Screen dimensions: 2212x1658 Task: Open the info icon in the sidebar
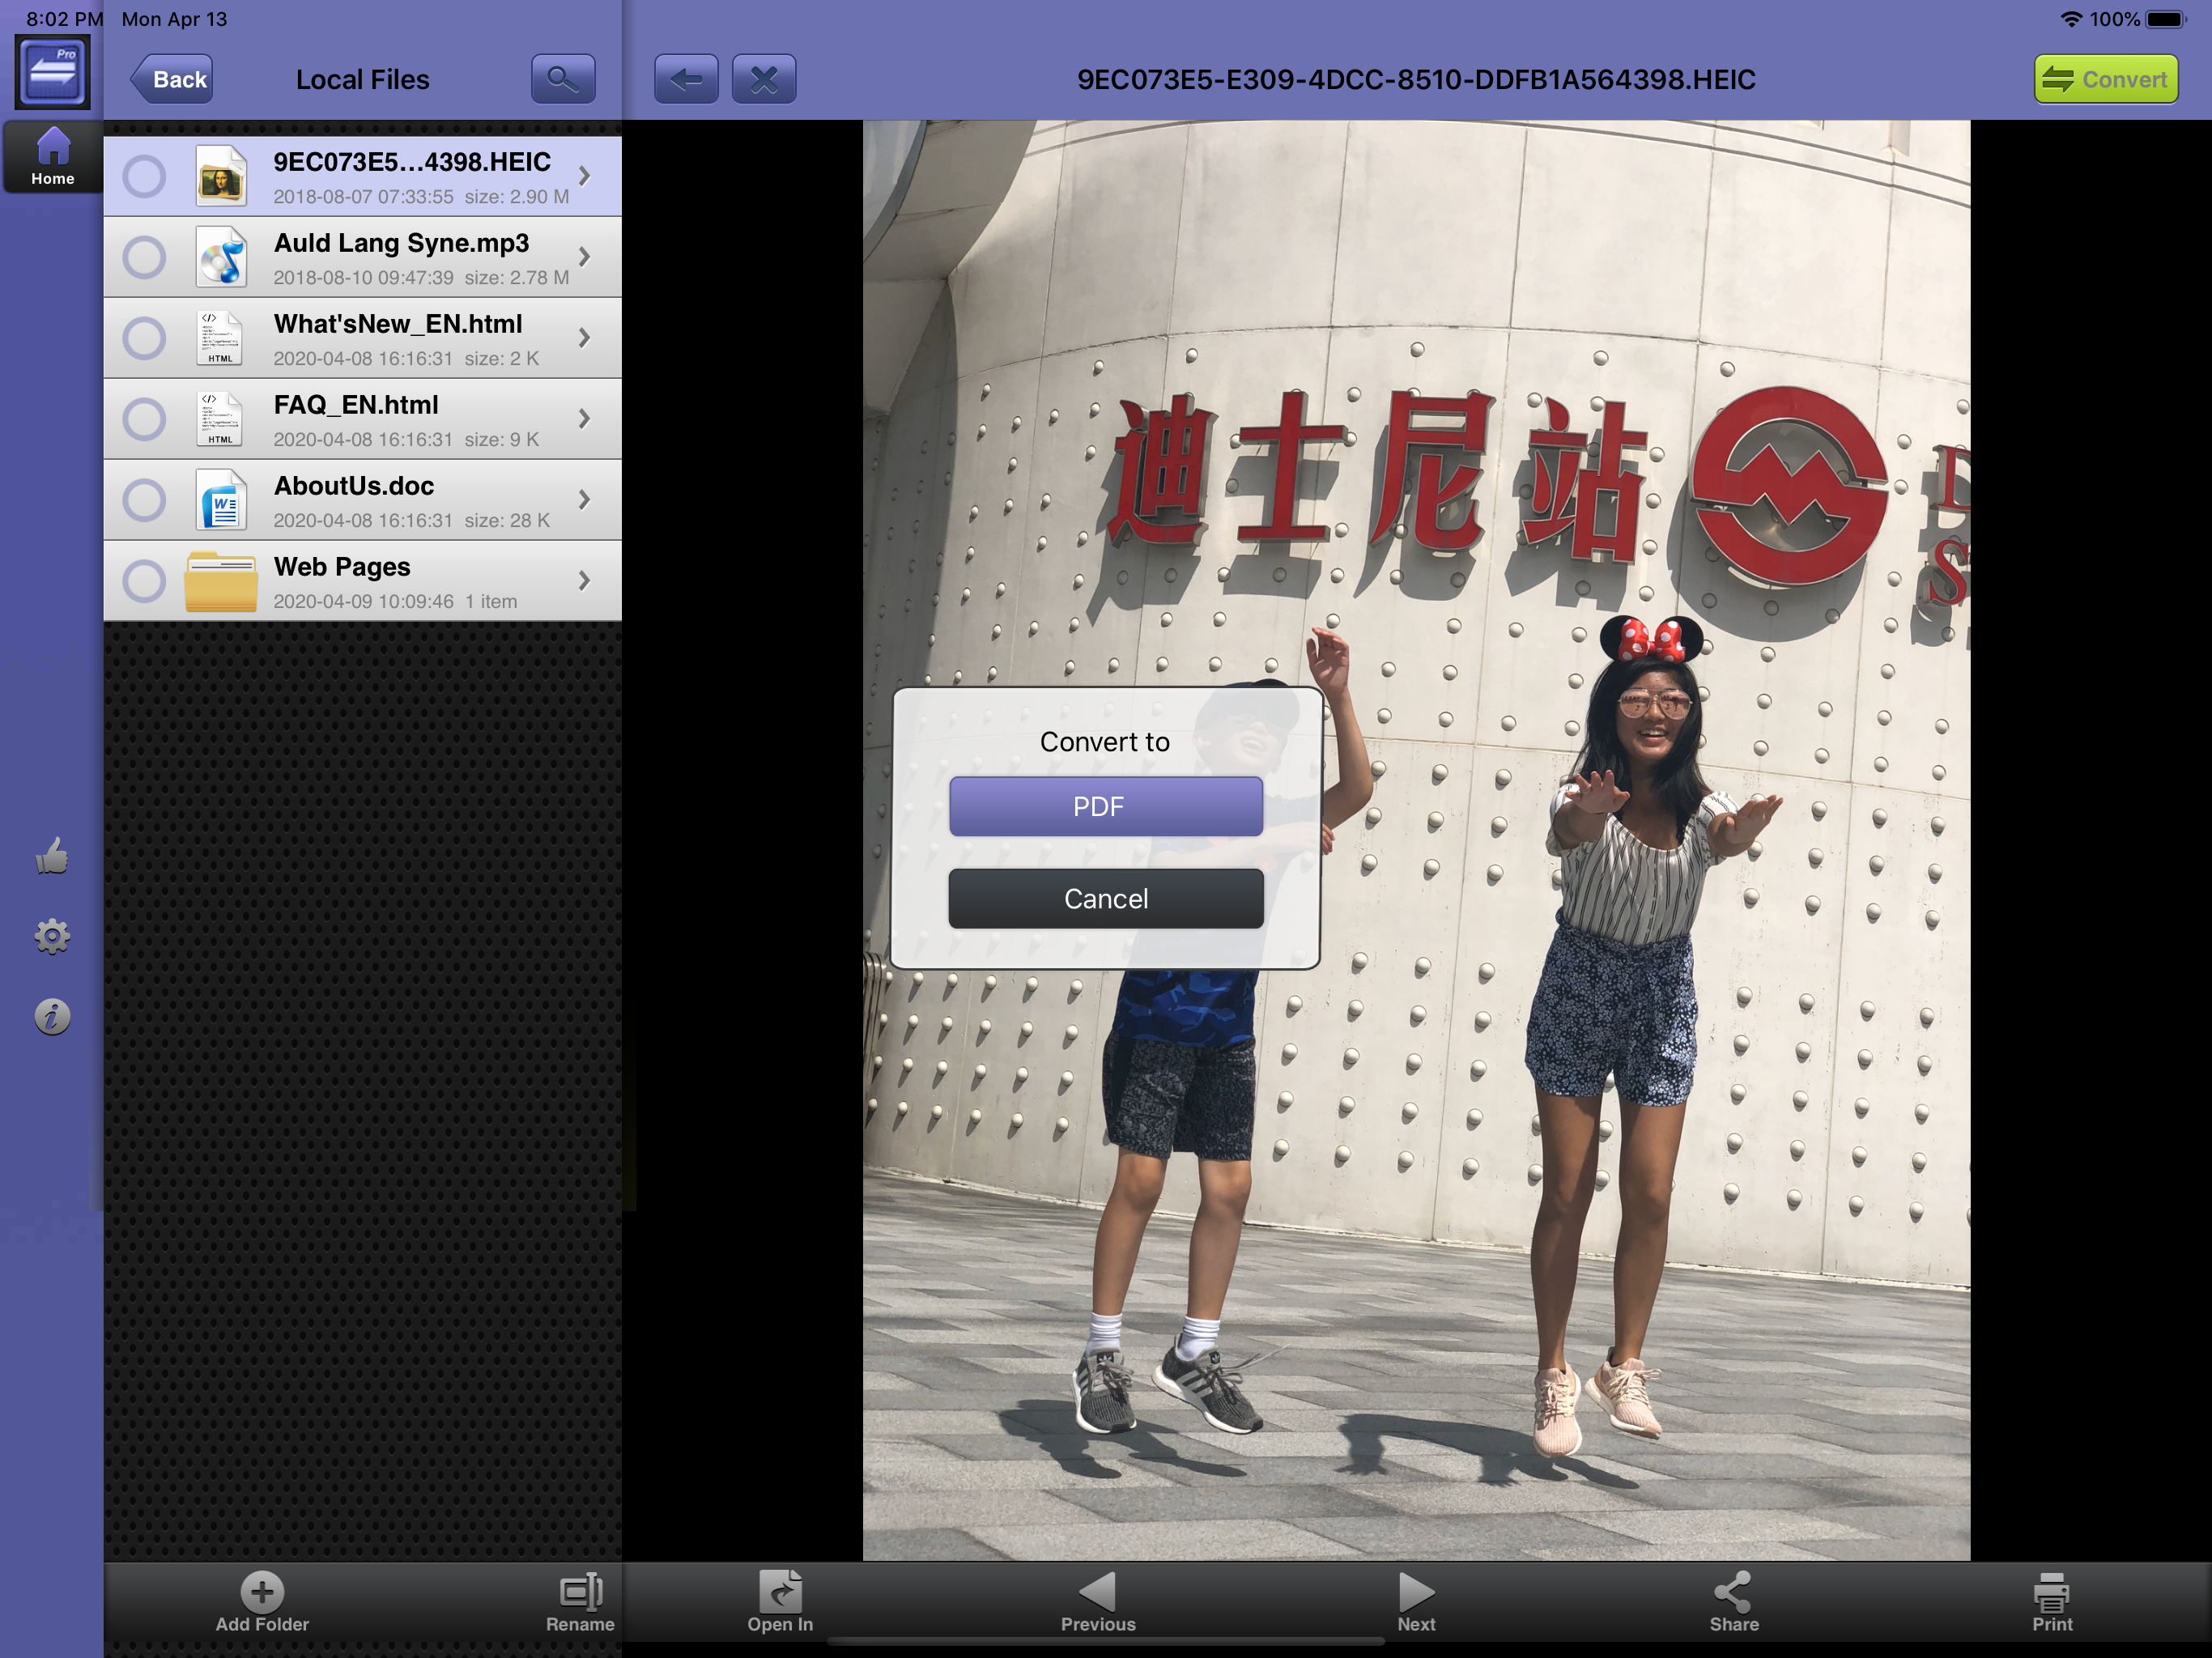tap(52, 1017)
